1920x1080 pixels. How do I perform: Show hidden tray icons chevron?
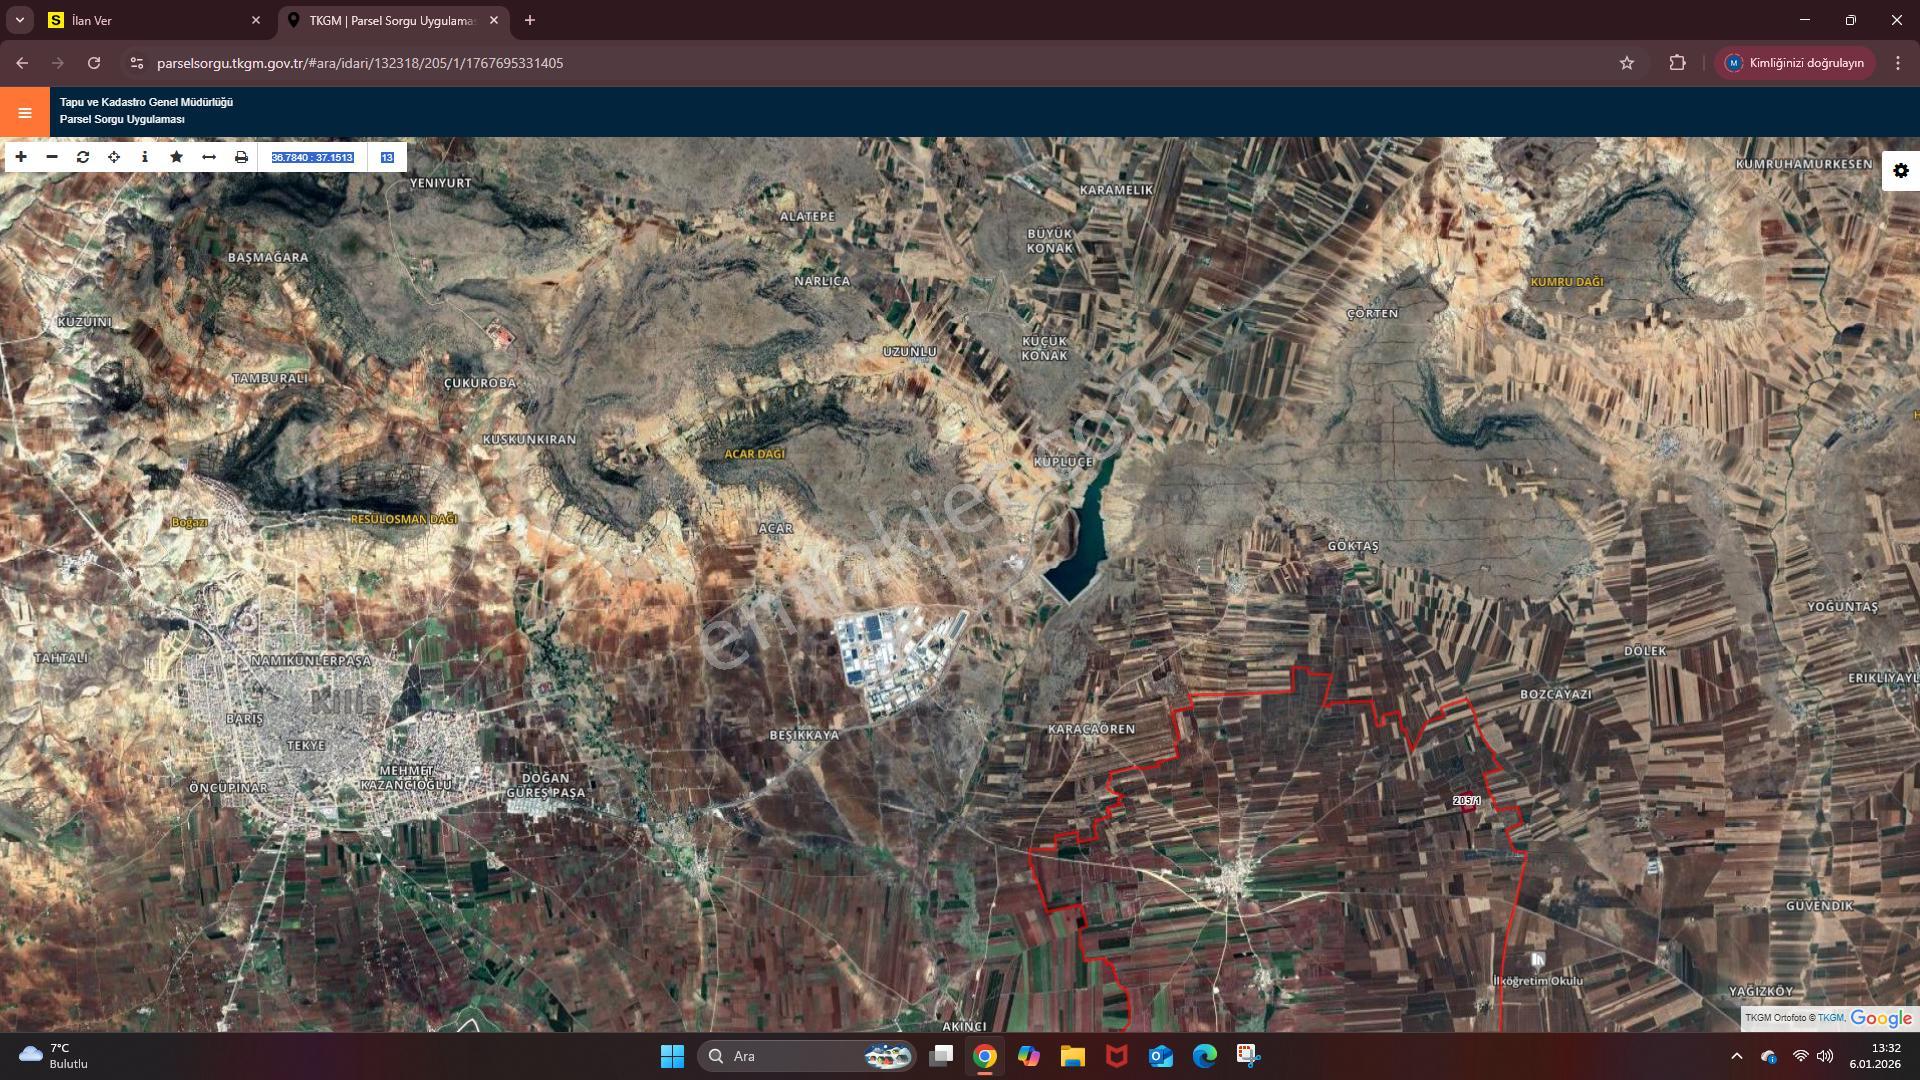click(1737, 1056)
